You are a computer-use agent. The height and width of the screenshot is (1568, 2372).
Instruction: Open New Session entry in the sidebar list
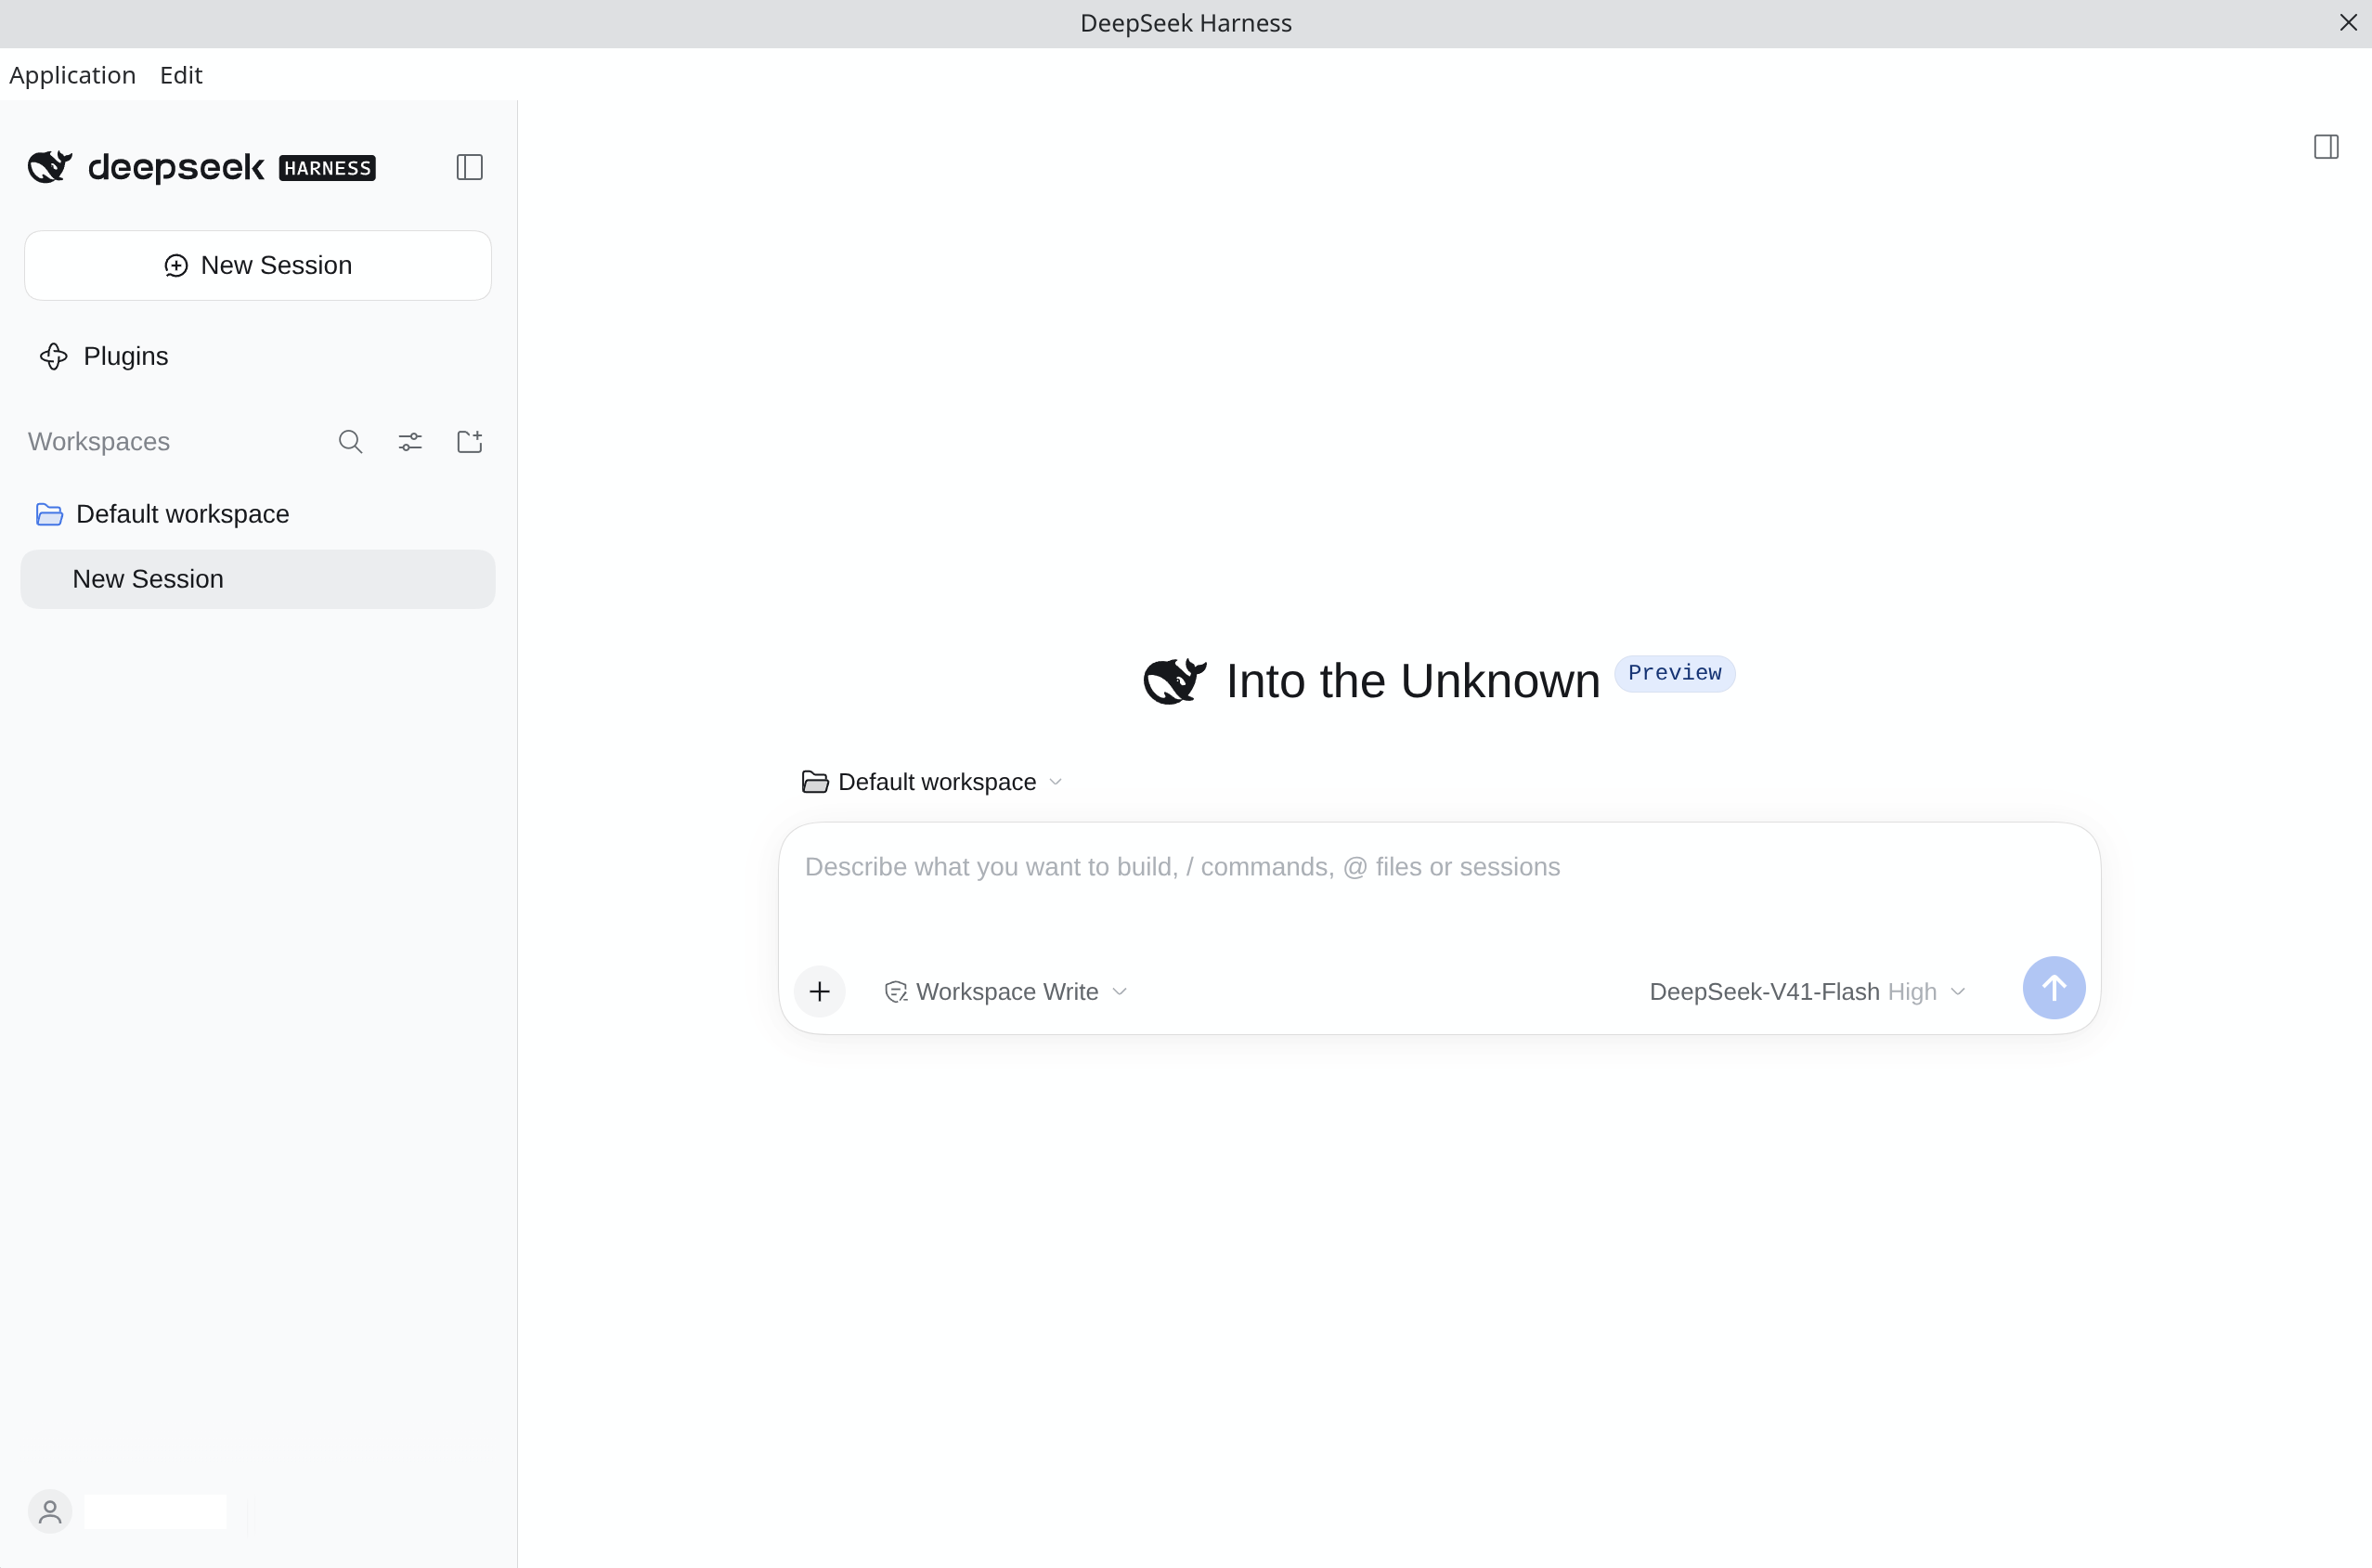click(x=258, y=579)
